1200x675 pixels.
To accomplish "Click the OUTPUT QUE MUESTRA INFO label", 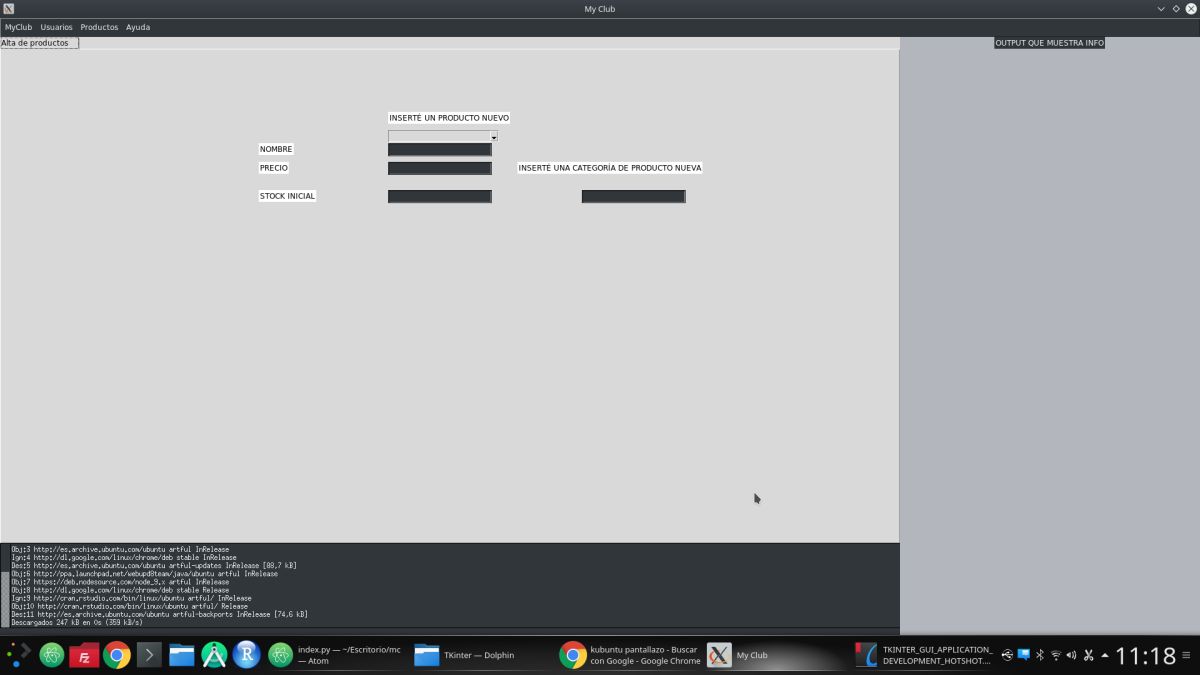I will 1050,43.
